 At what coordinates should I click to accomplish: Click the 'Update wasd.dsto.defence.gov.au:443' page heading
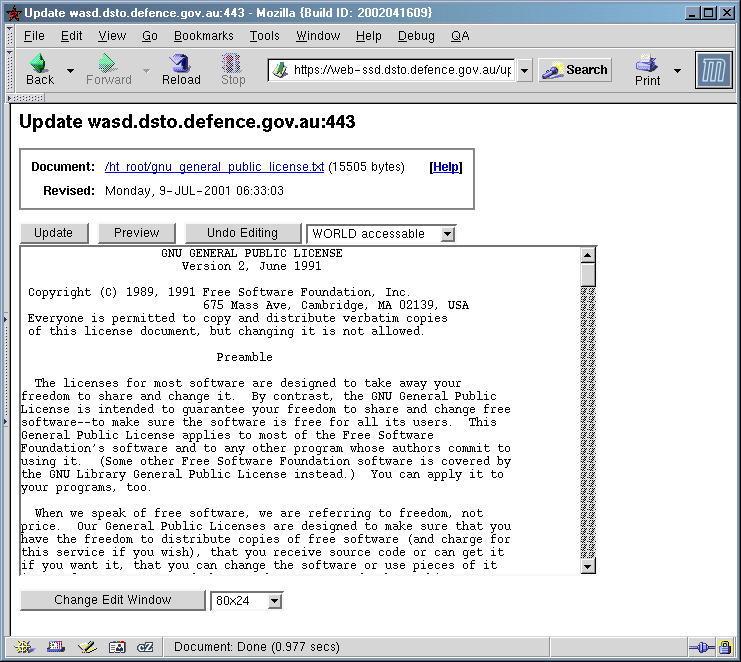point(187,122)
